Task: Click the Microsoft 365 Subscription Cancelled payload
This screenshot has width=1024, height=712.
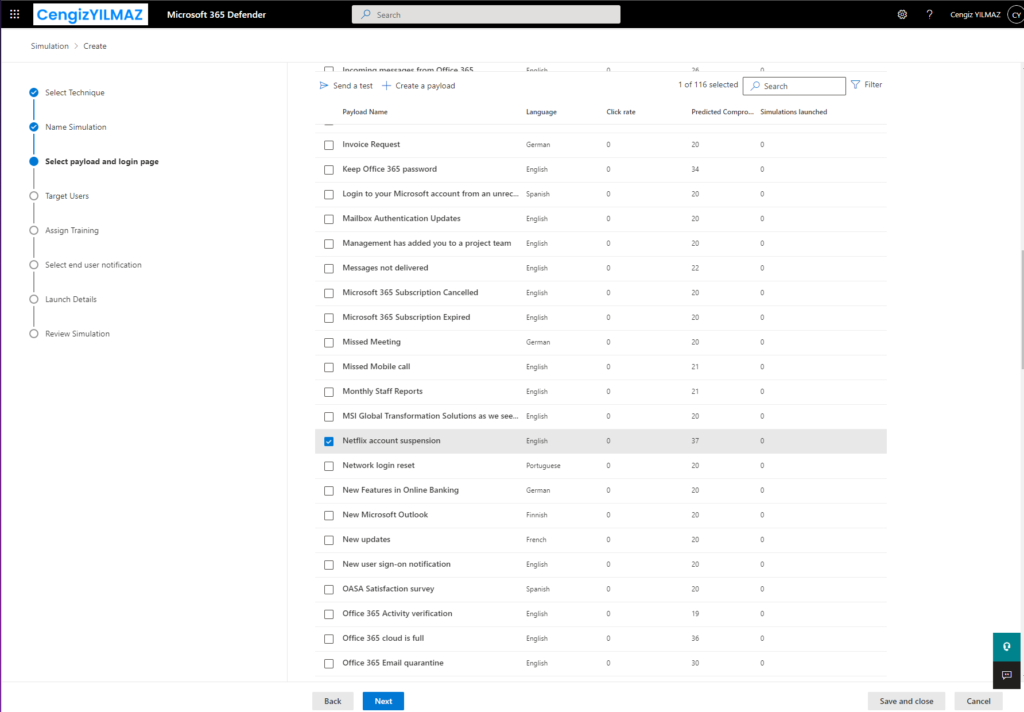Action: (410, 293)
